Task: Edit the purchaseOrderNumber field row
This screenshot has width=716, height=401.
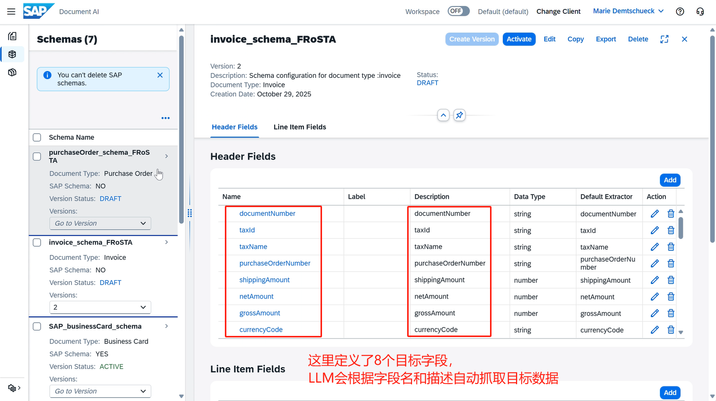Action: coord(654,264)
